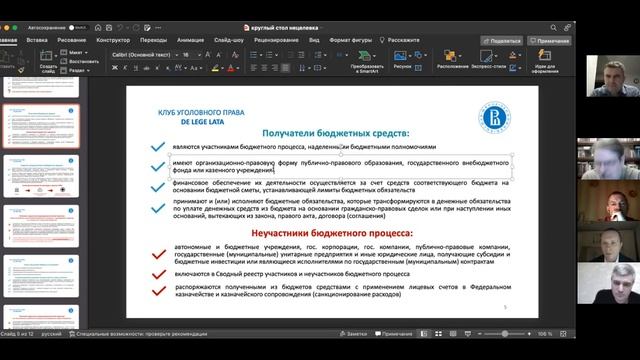The width and height of the screenshot is (640, 360).
Task: Apply underline (Ч) formatting
Action: (x=136, y=68)
